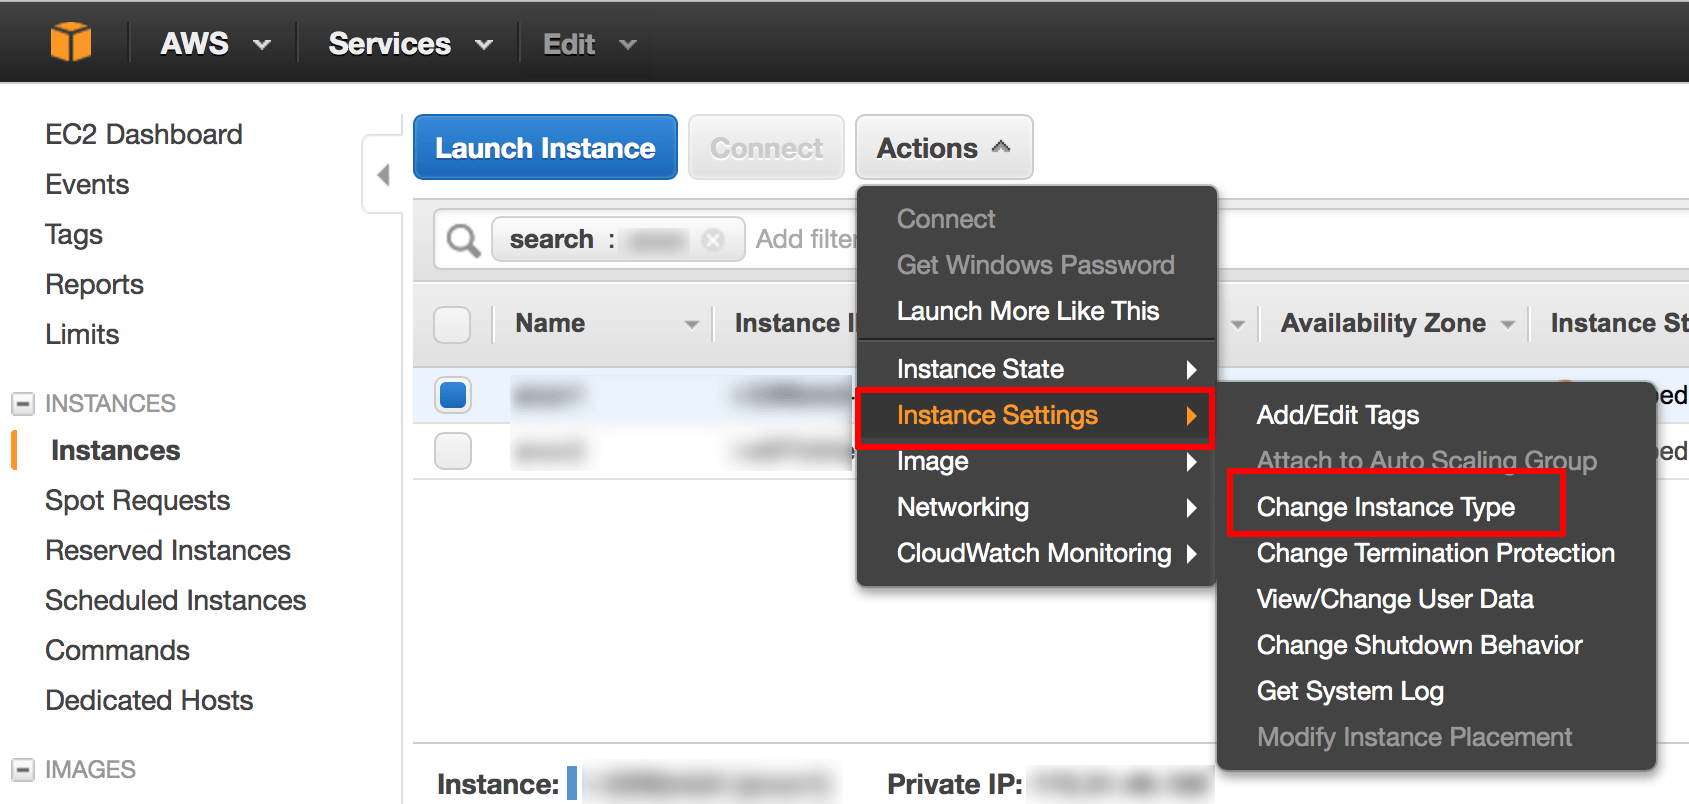Open the Name column filter arrow
Screen dimensions: 1689x804
coord(691,324)
